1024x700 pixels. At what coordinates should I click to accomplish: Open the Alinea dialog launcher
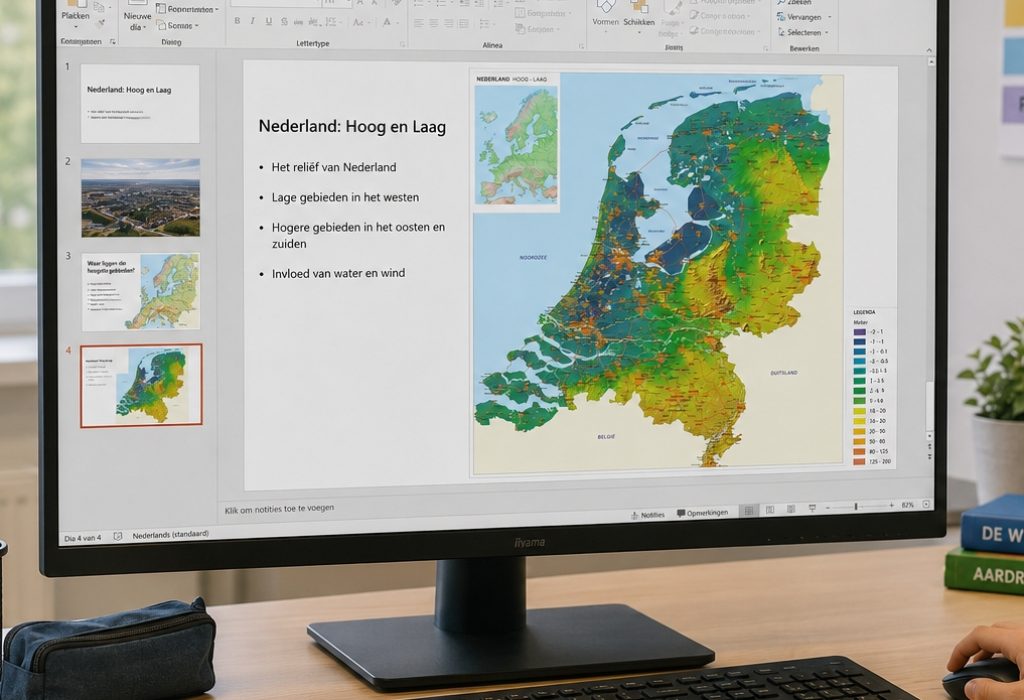(581, 46)
